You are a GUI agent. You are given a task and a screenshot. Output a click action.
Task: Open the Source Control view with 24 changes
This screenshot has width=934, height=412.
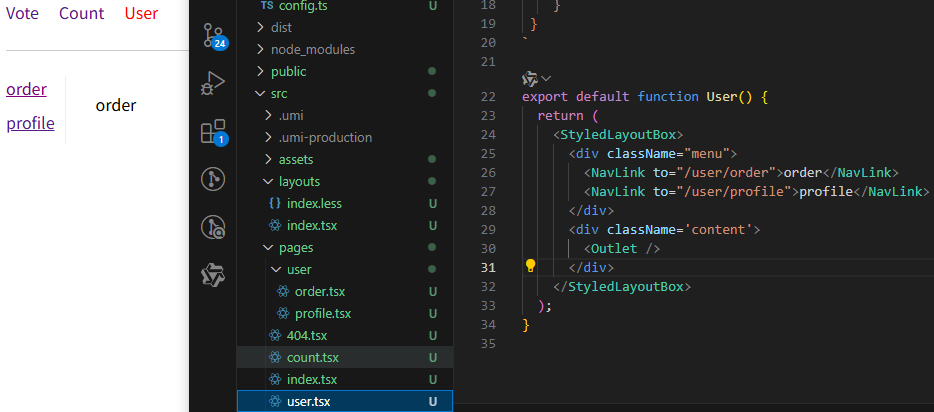coord(213,36)
